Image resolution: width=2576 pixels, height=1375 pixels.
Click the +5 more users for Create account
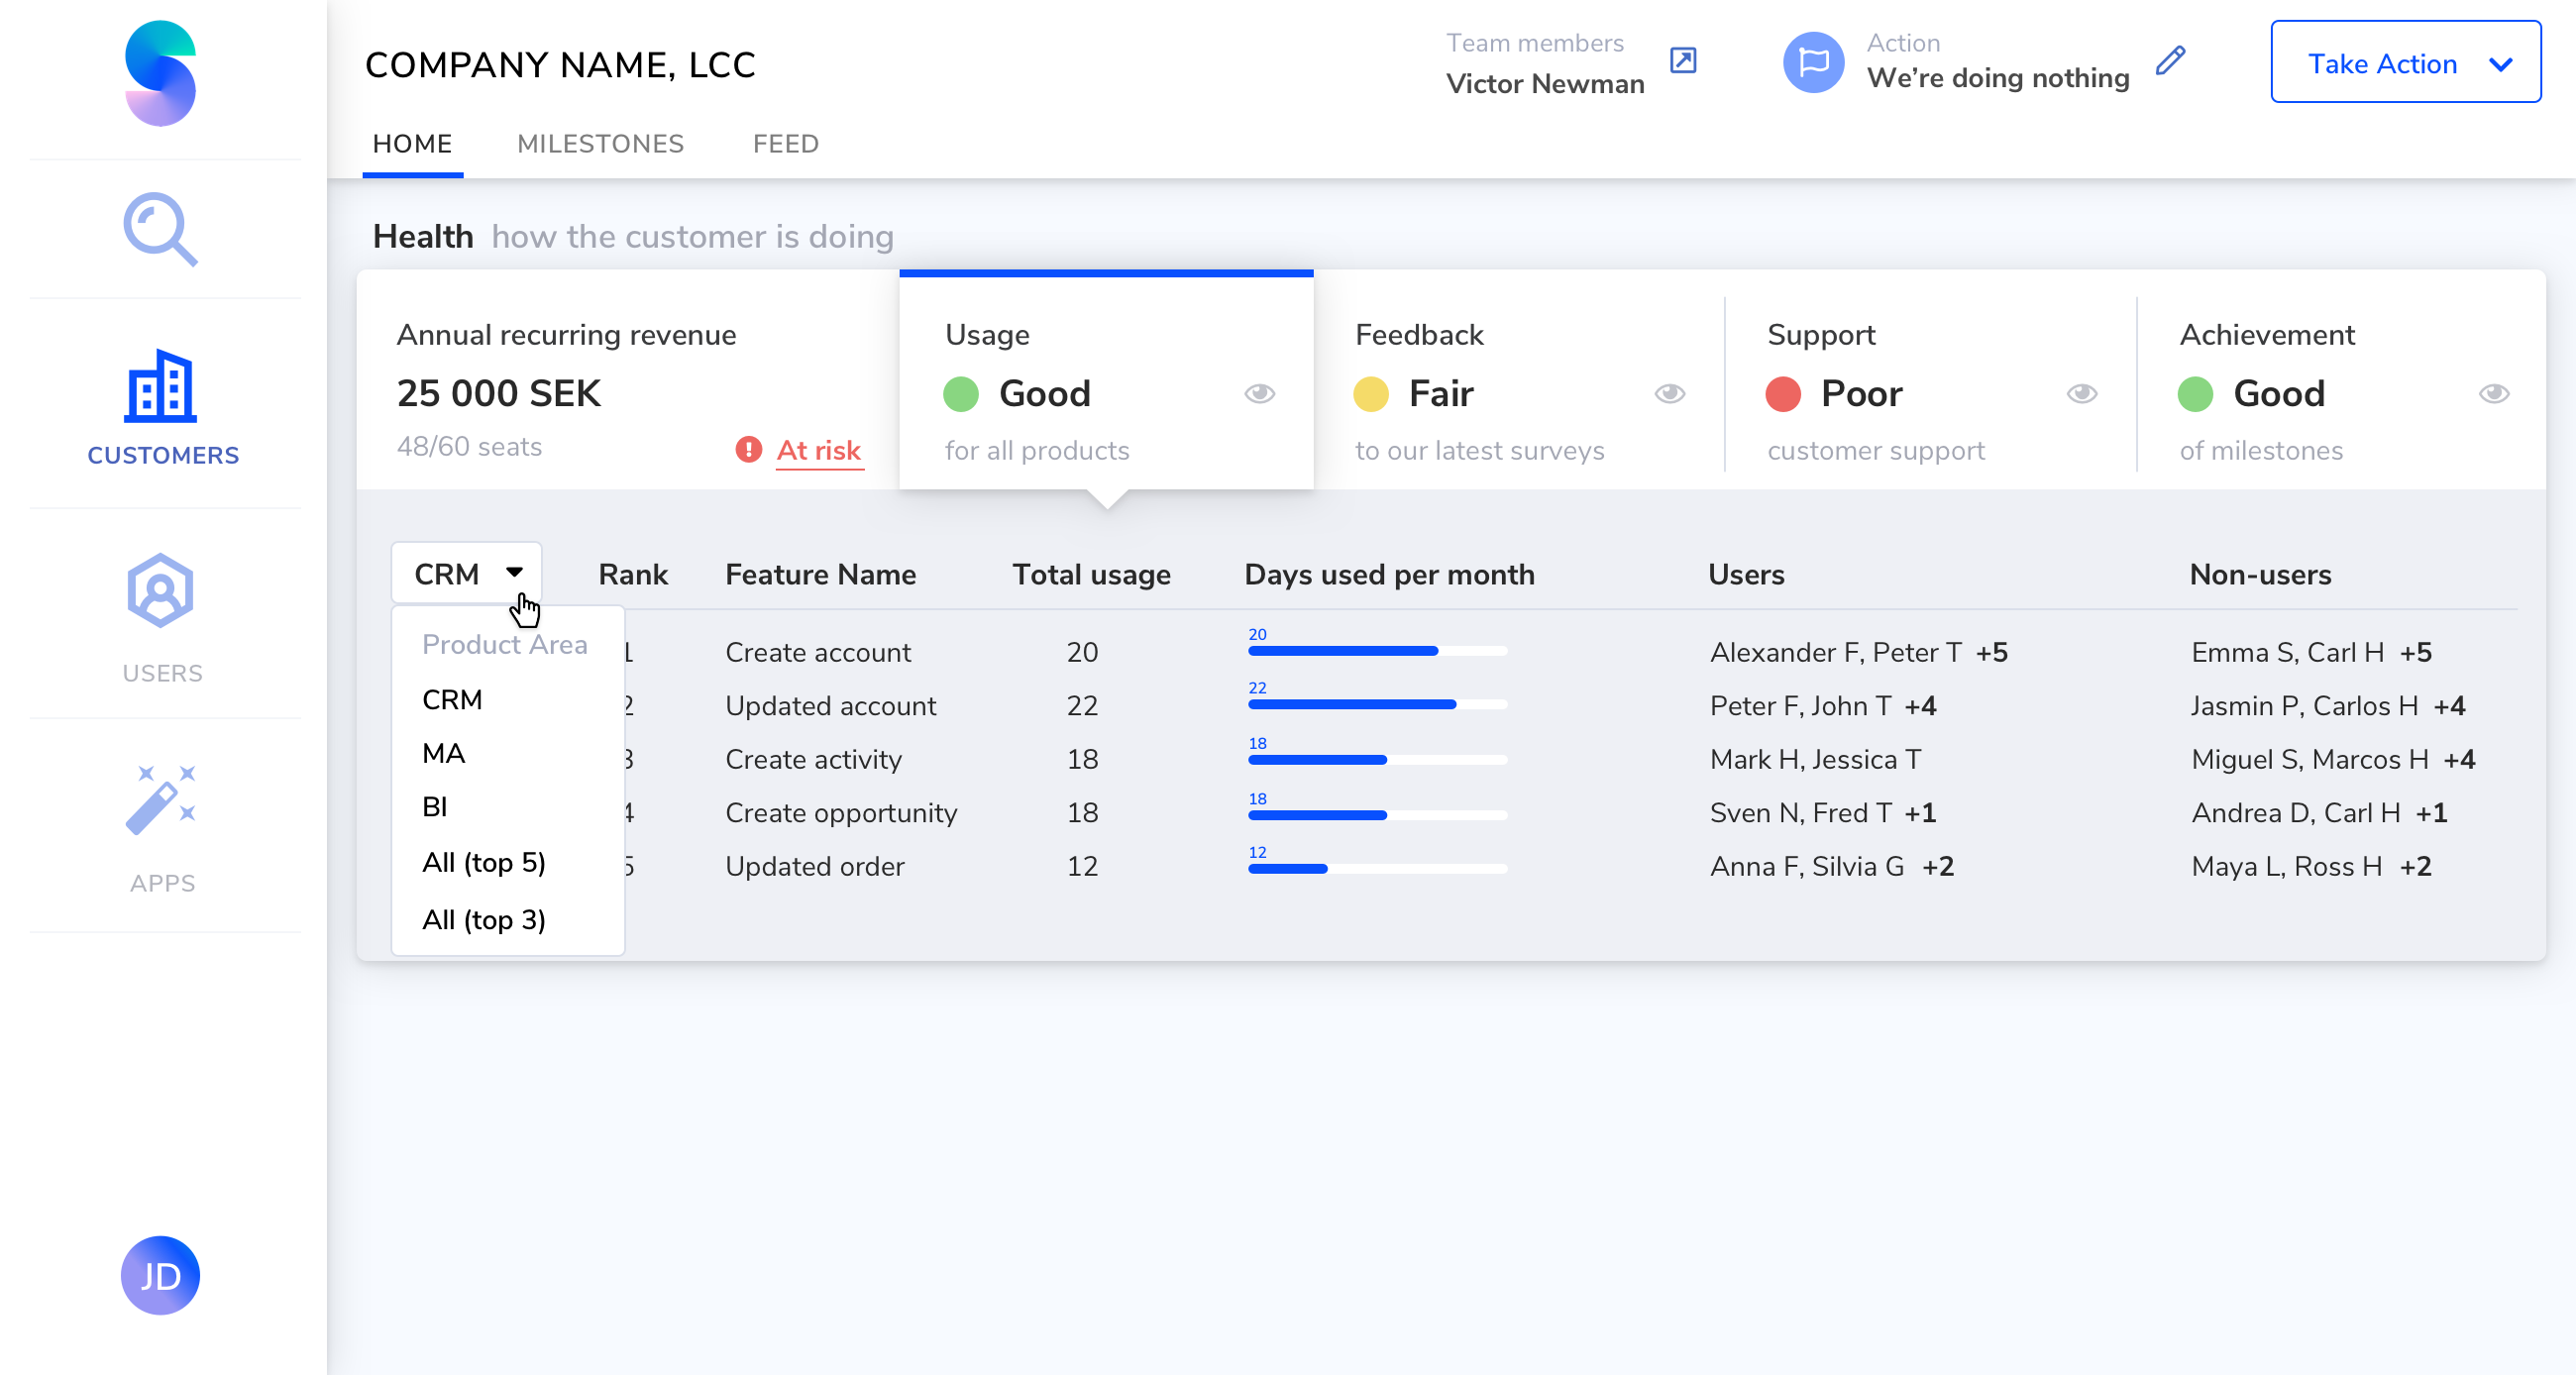pyautogui.click(x=1991, y=652)
